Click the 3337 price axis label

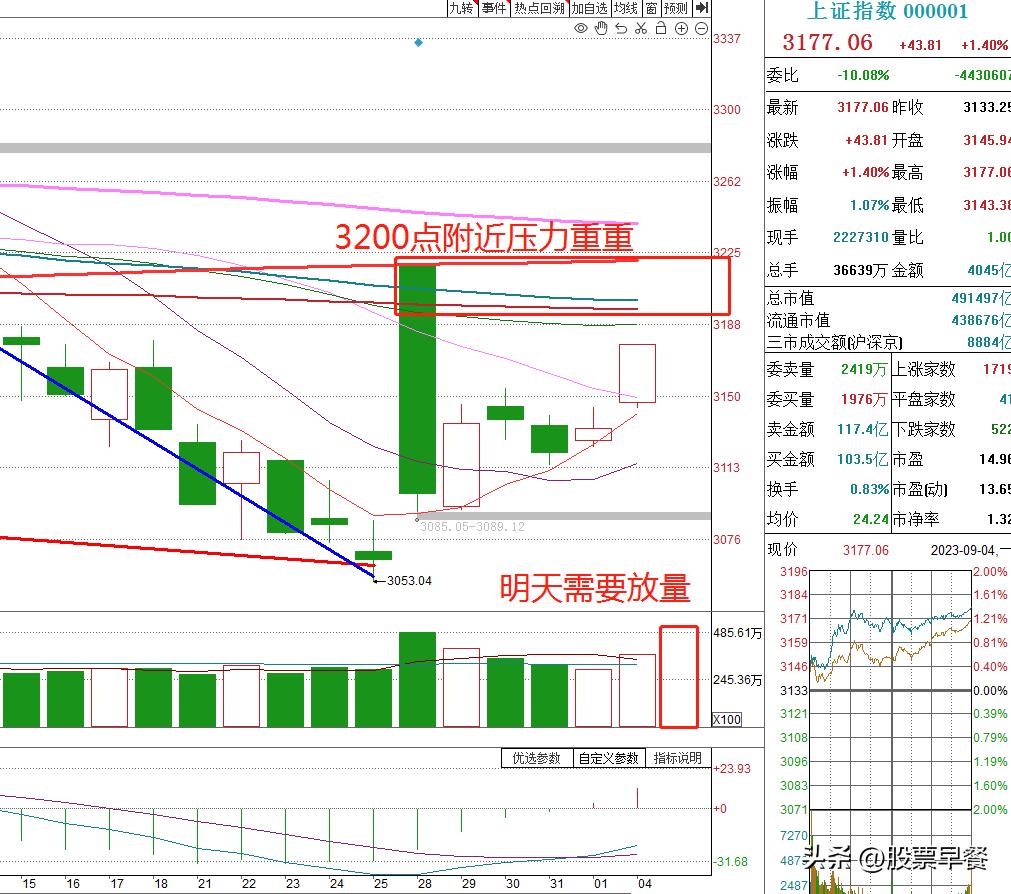727,39
